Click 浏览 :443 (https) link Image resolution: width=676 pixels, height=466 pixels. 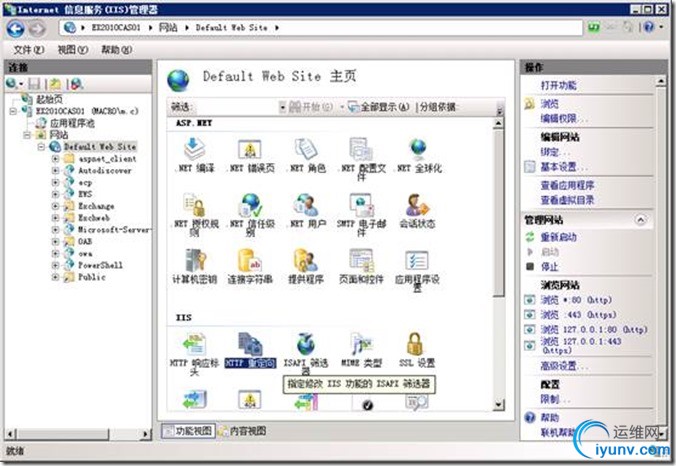point(579,315)
